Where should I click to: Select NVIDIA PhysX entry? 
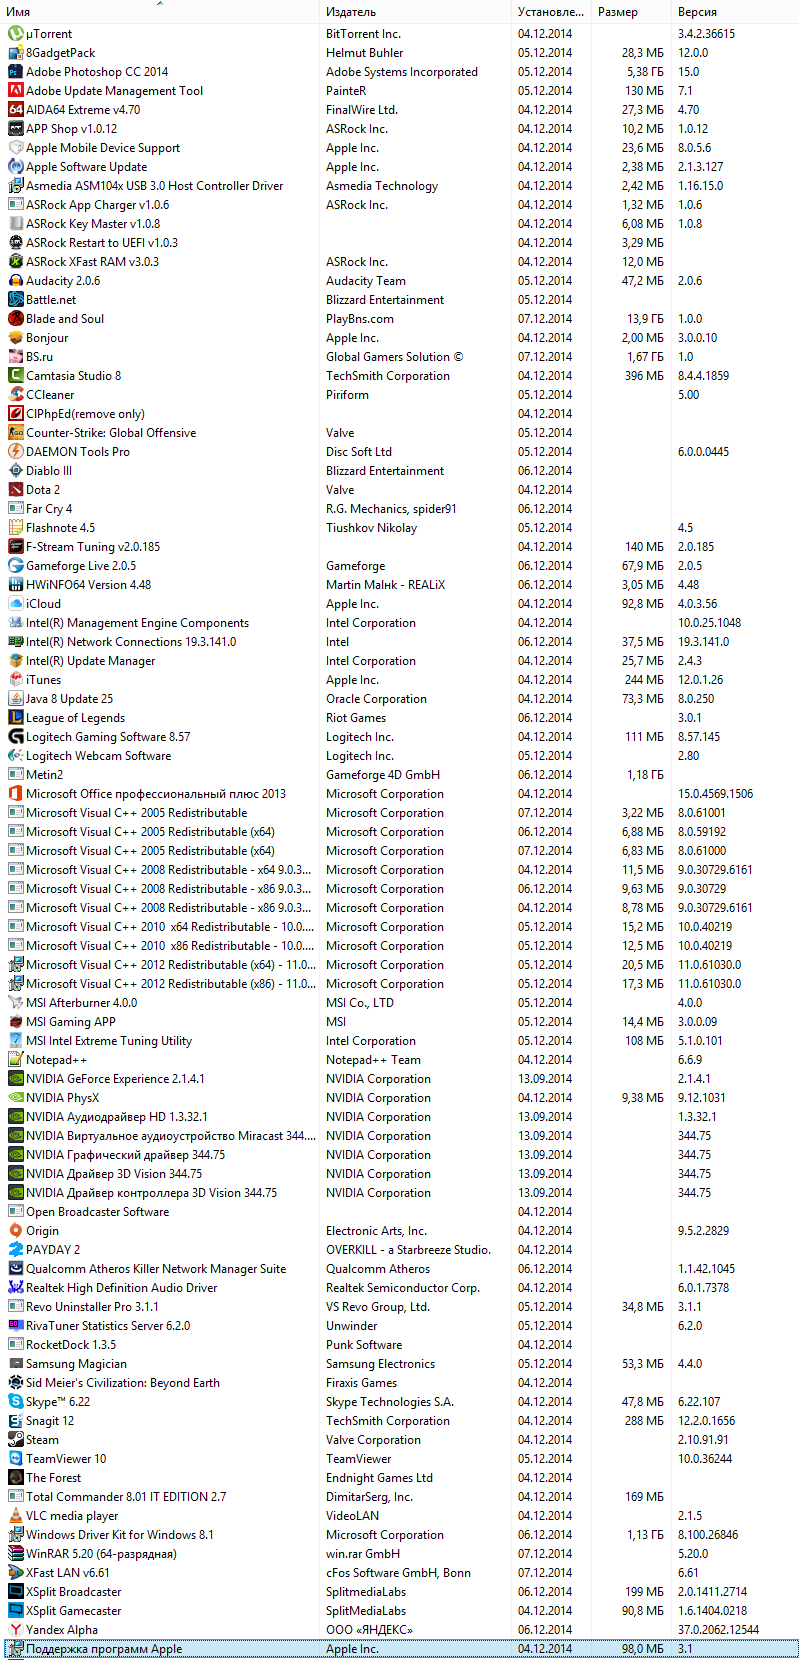tap(62, 1097)
